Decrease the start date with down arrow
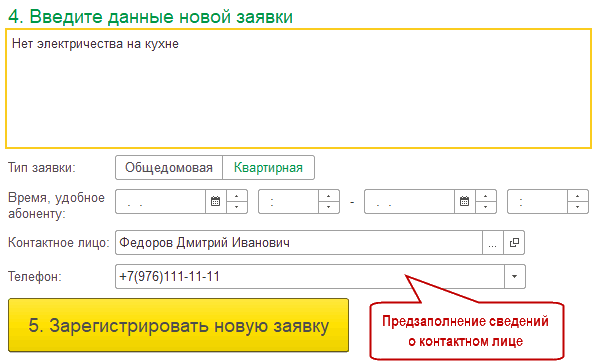 coord(237,207)
